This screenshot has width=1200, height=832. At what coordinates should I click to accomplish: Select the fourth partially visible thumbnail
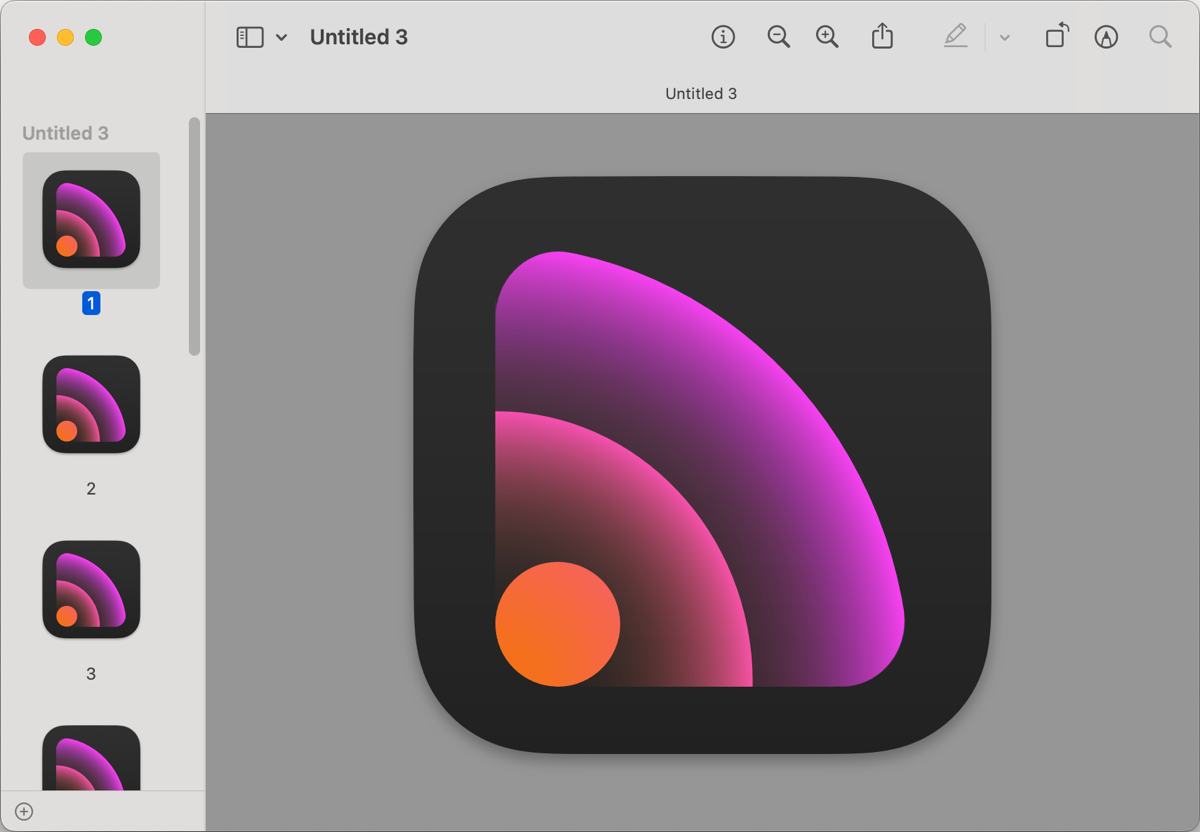(x=91, y=758)
